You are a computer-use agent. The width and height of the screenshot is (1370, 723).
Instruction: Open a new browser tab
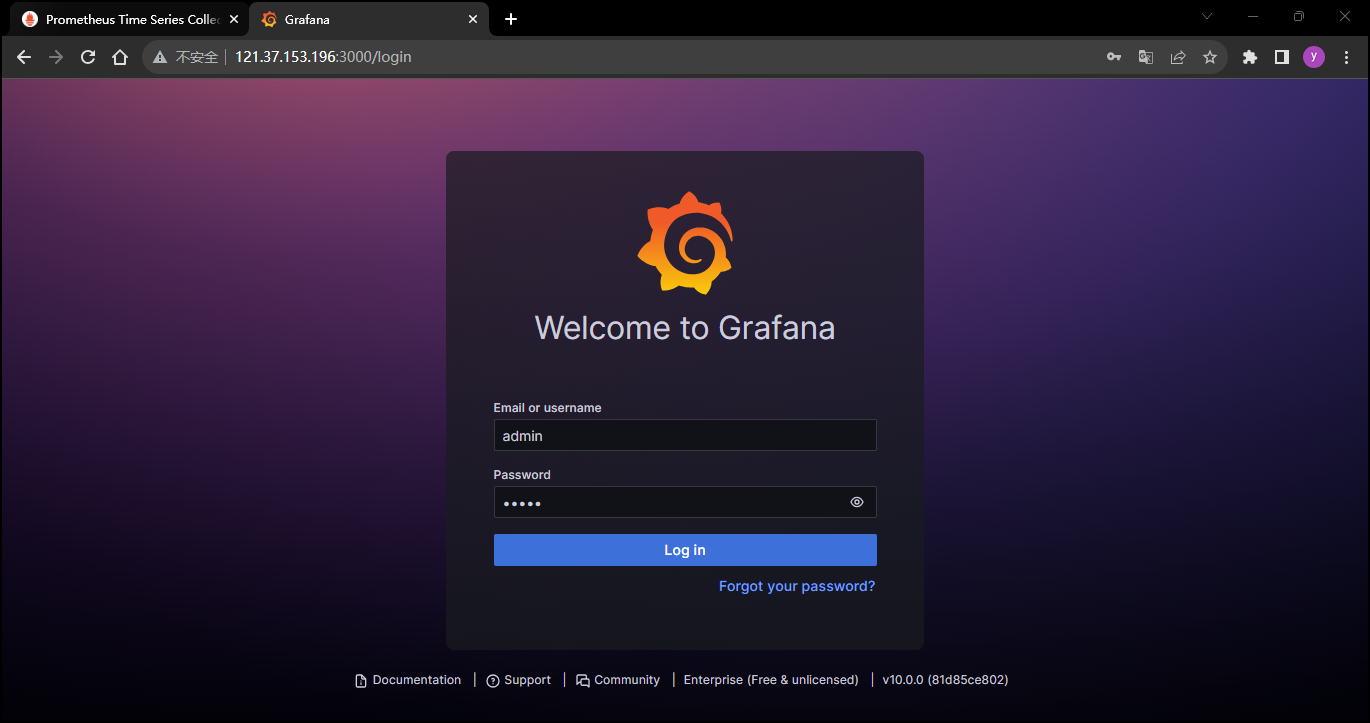tap(511, 19)
